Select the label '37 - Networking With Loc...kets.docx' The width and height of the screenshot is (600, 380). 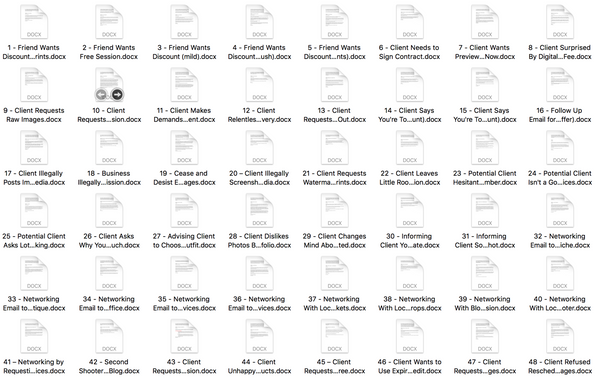click(x=334, y=303)
